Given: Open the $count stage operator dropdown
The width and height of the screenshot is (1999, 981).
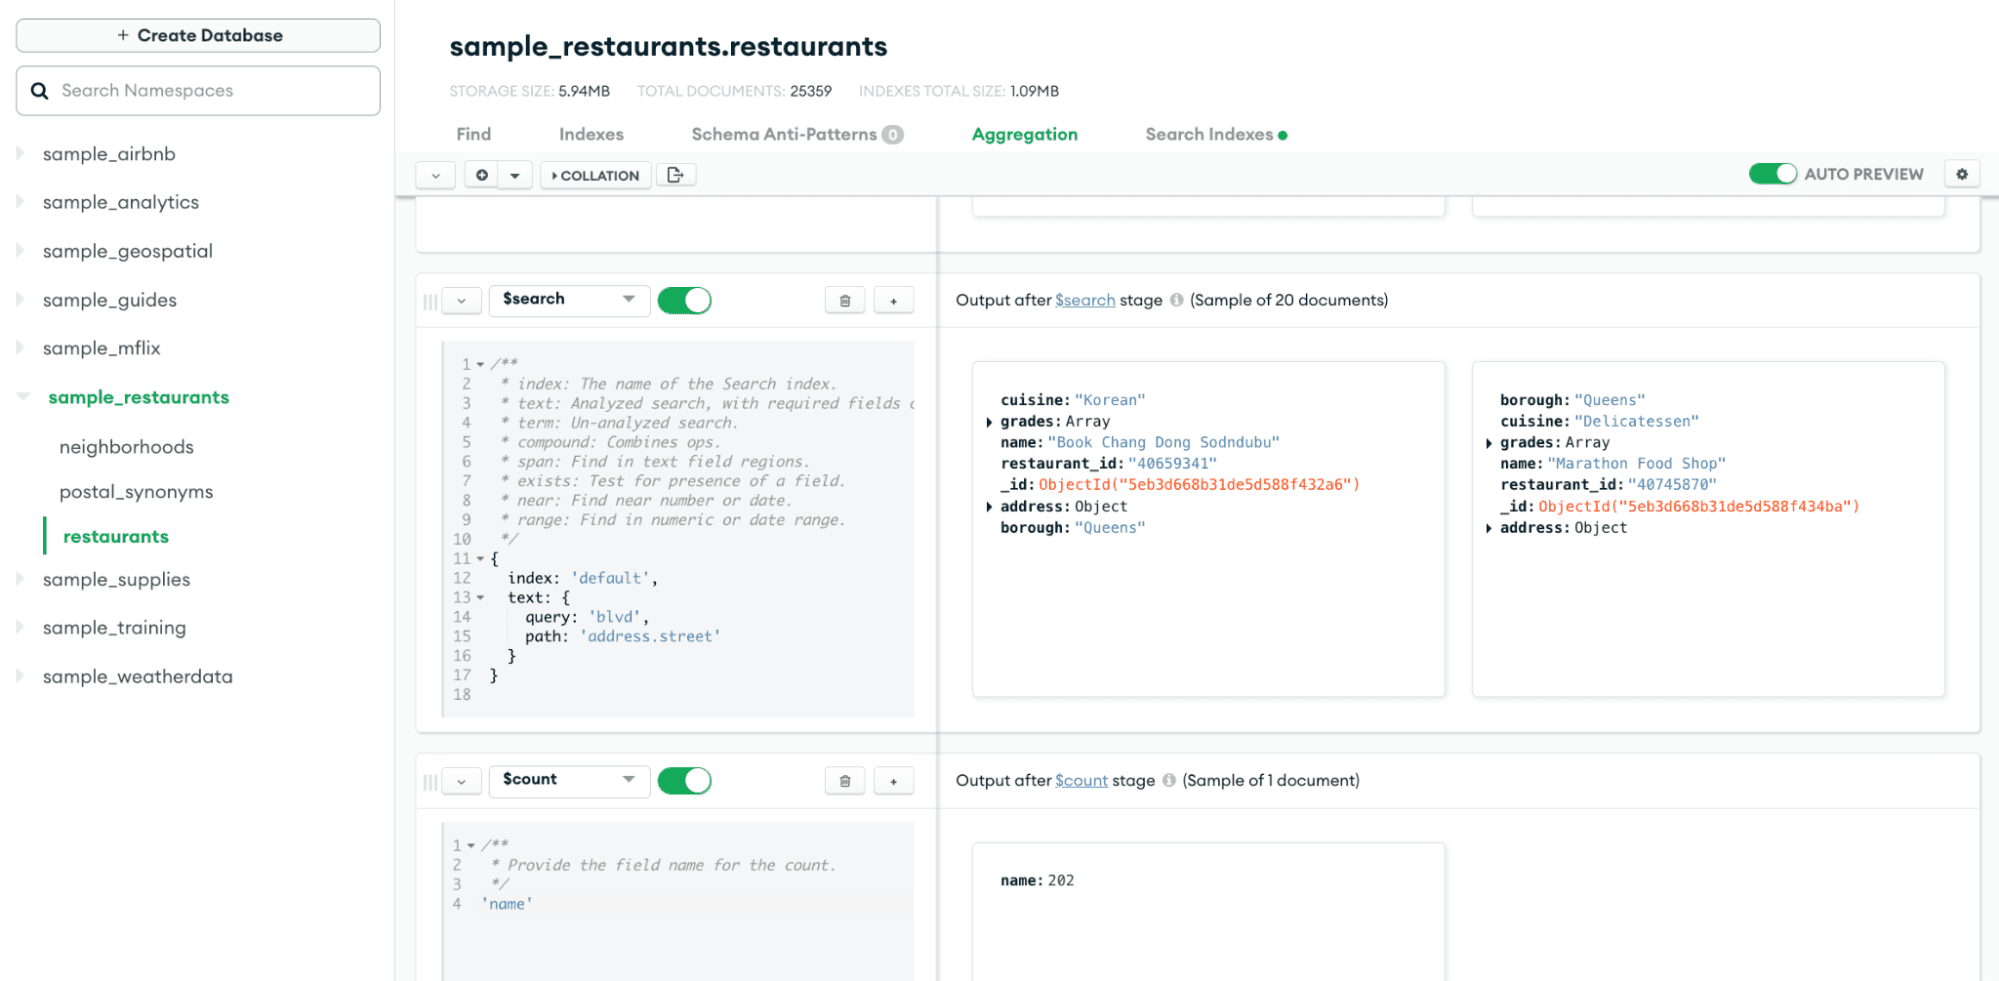Looking at the screenshot, I should (568, 780).
